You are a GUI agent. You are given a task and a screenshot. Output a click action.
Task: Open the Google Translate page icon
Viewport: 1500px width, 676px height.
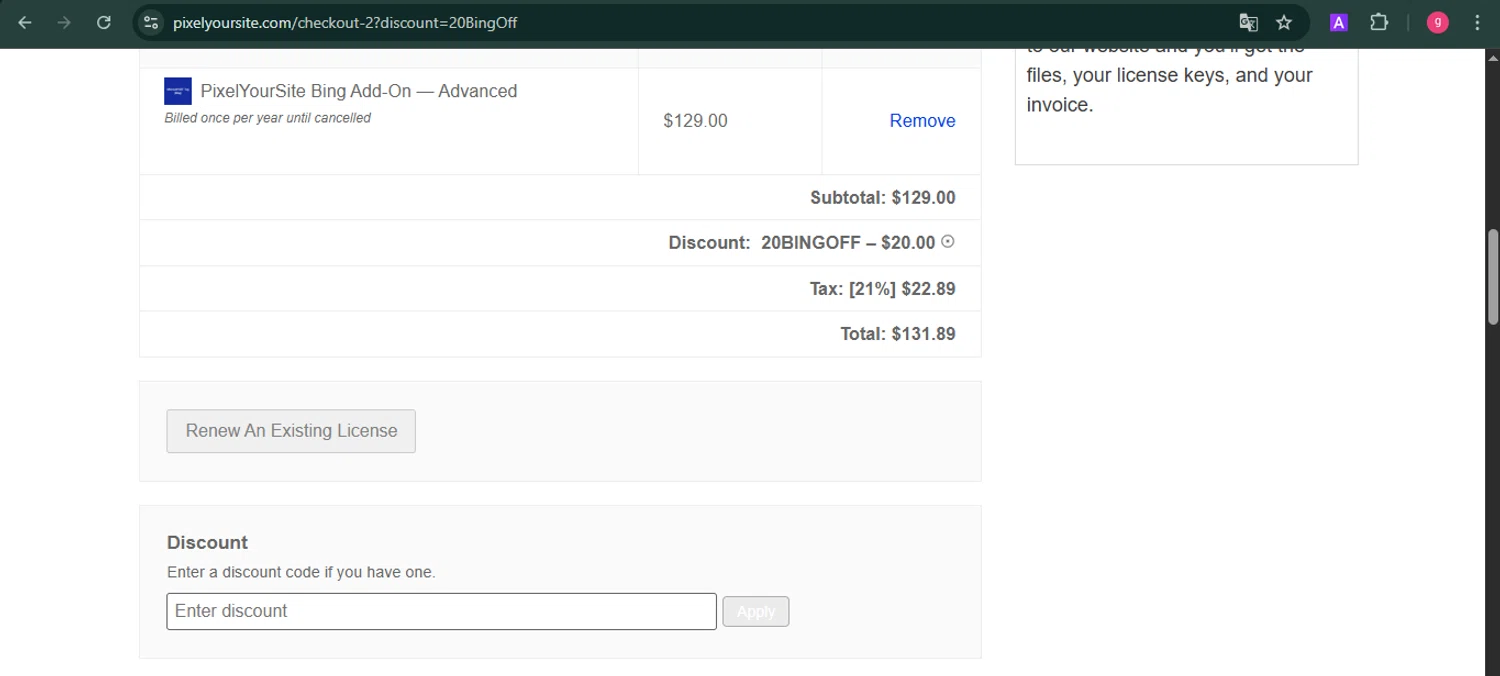pyautogui.click(x=1248, y=22)
